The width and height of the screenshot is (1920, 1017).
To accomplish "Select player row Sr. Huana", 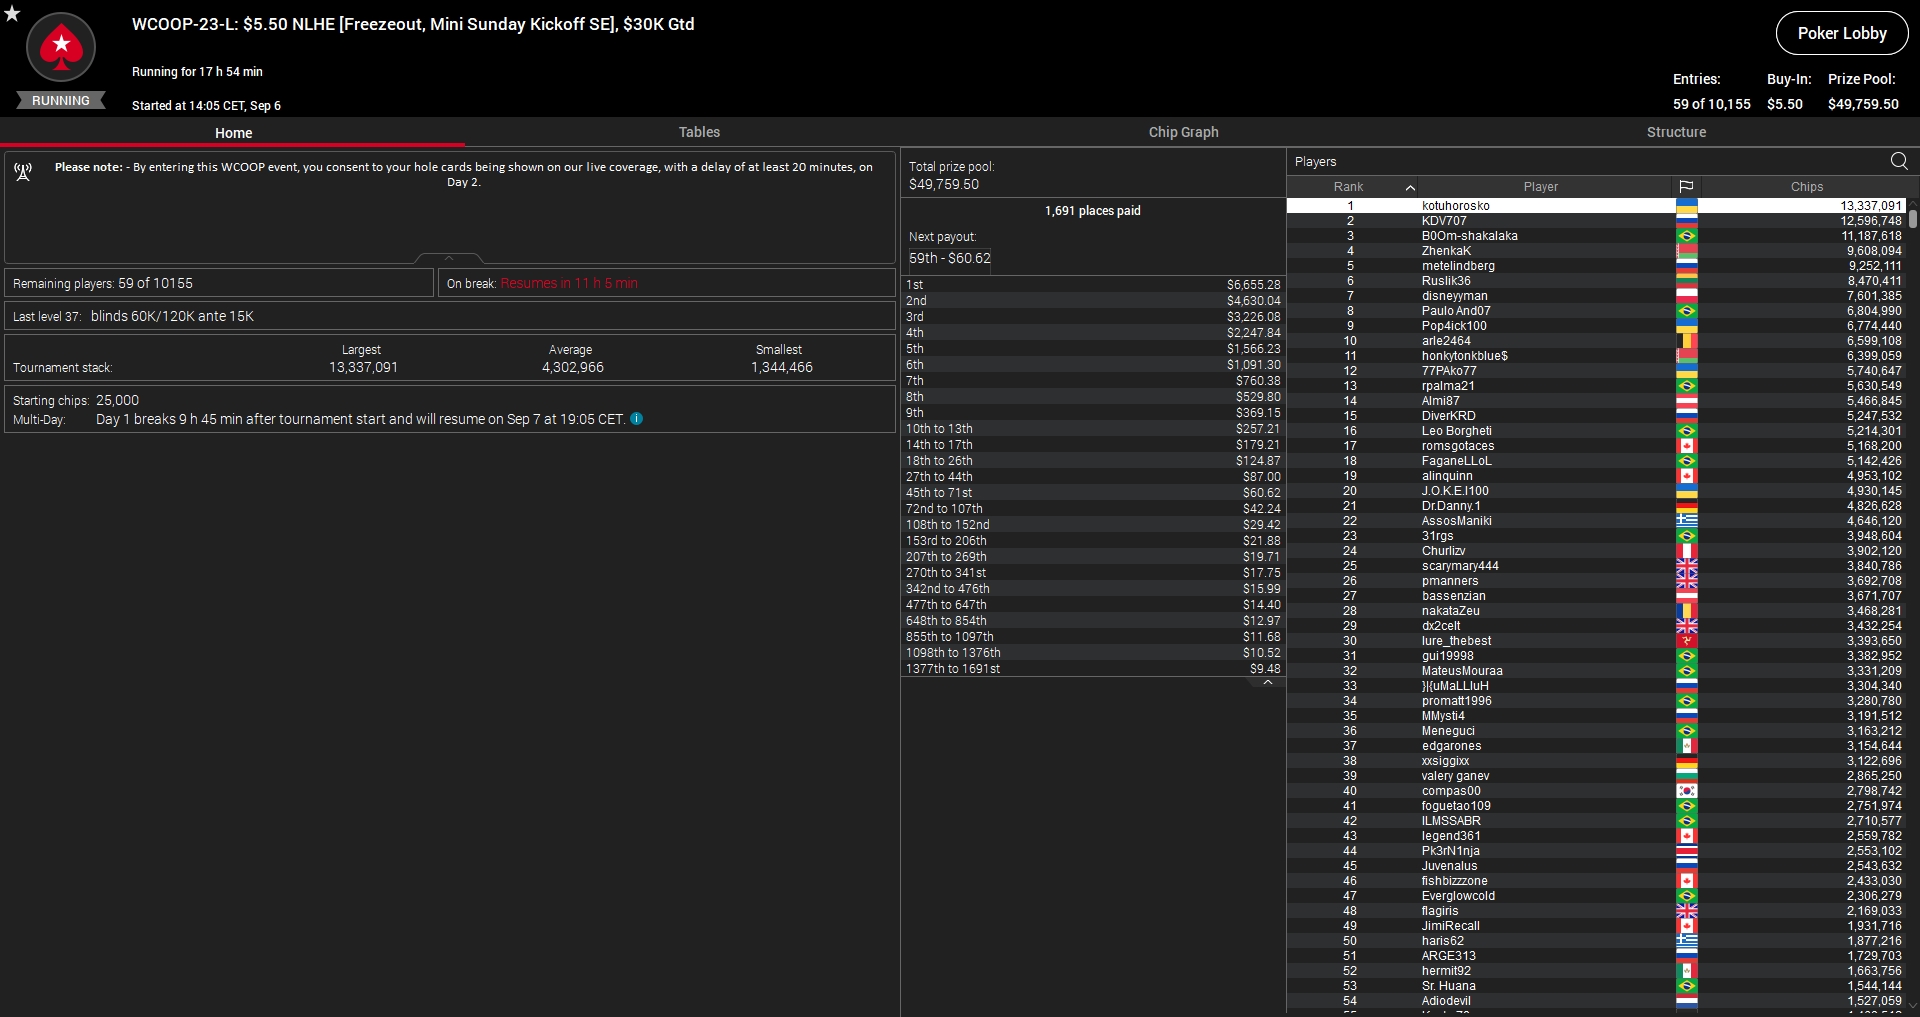I will [x=1596, y=986].
